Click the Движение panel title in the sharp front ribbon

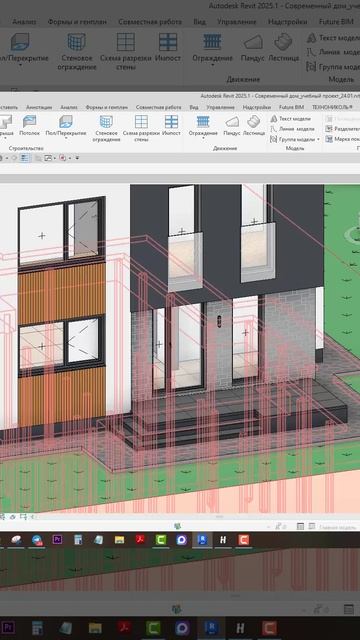click(225, 149)
